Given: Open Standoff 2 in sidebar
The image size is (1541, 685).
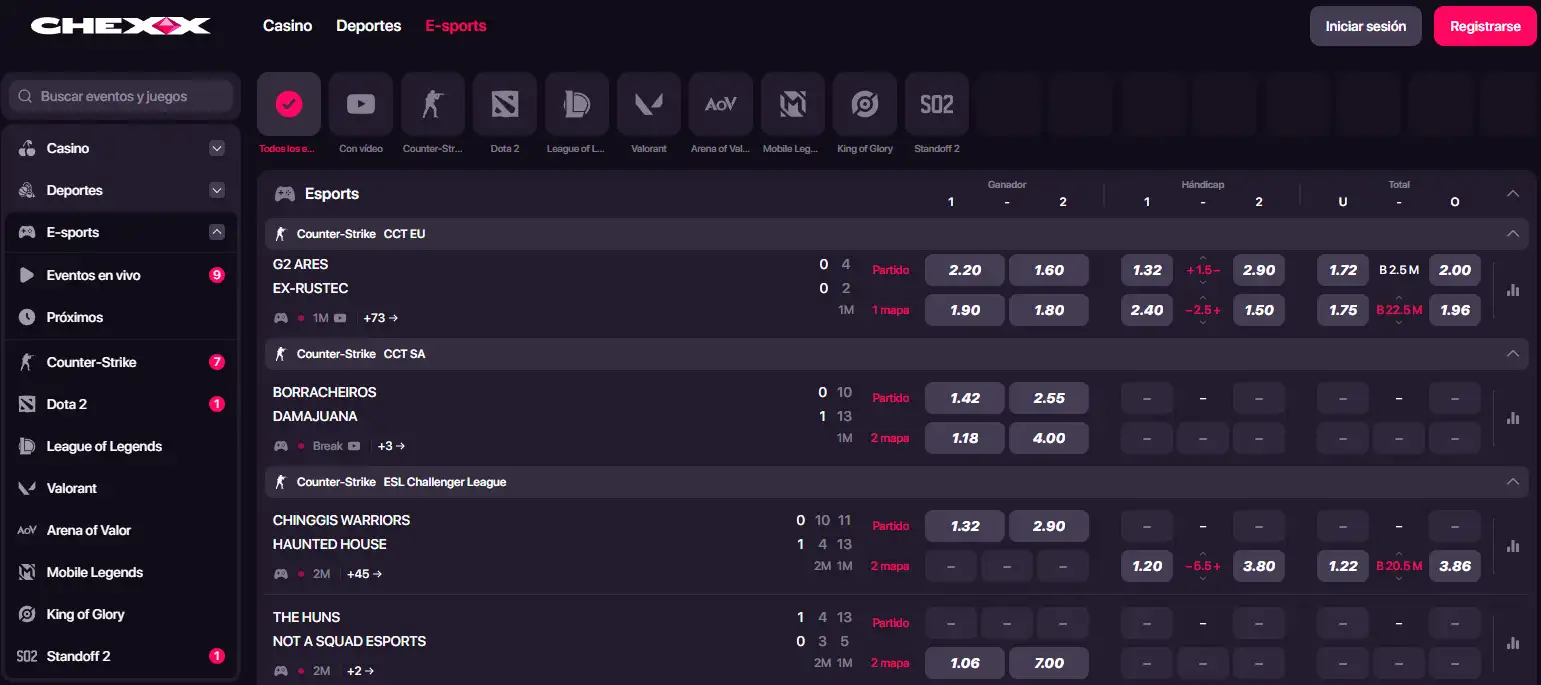Looking at the screenshot, I should tap(121, 656).
